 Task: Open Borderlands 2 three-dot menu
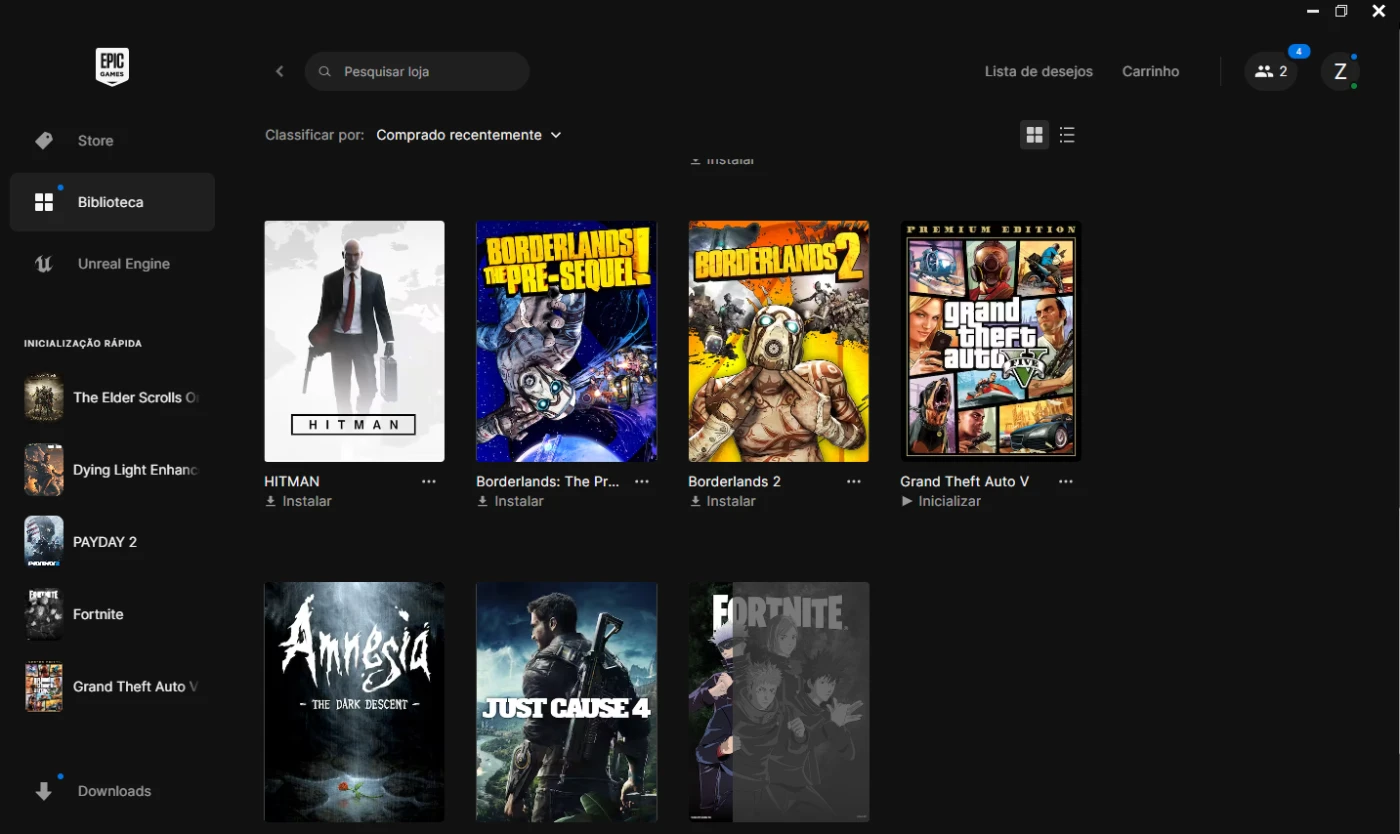854,481
